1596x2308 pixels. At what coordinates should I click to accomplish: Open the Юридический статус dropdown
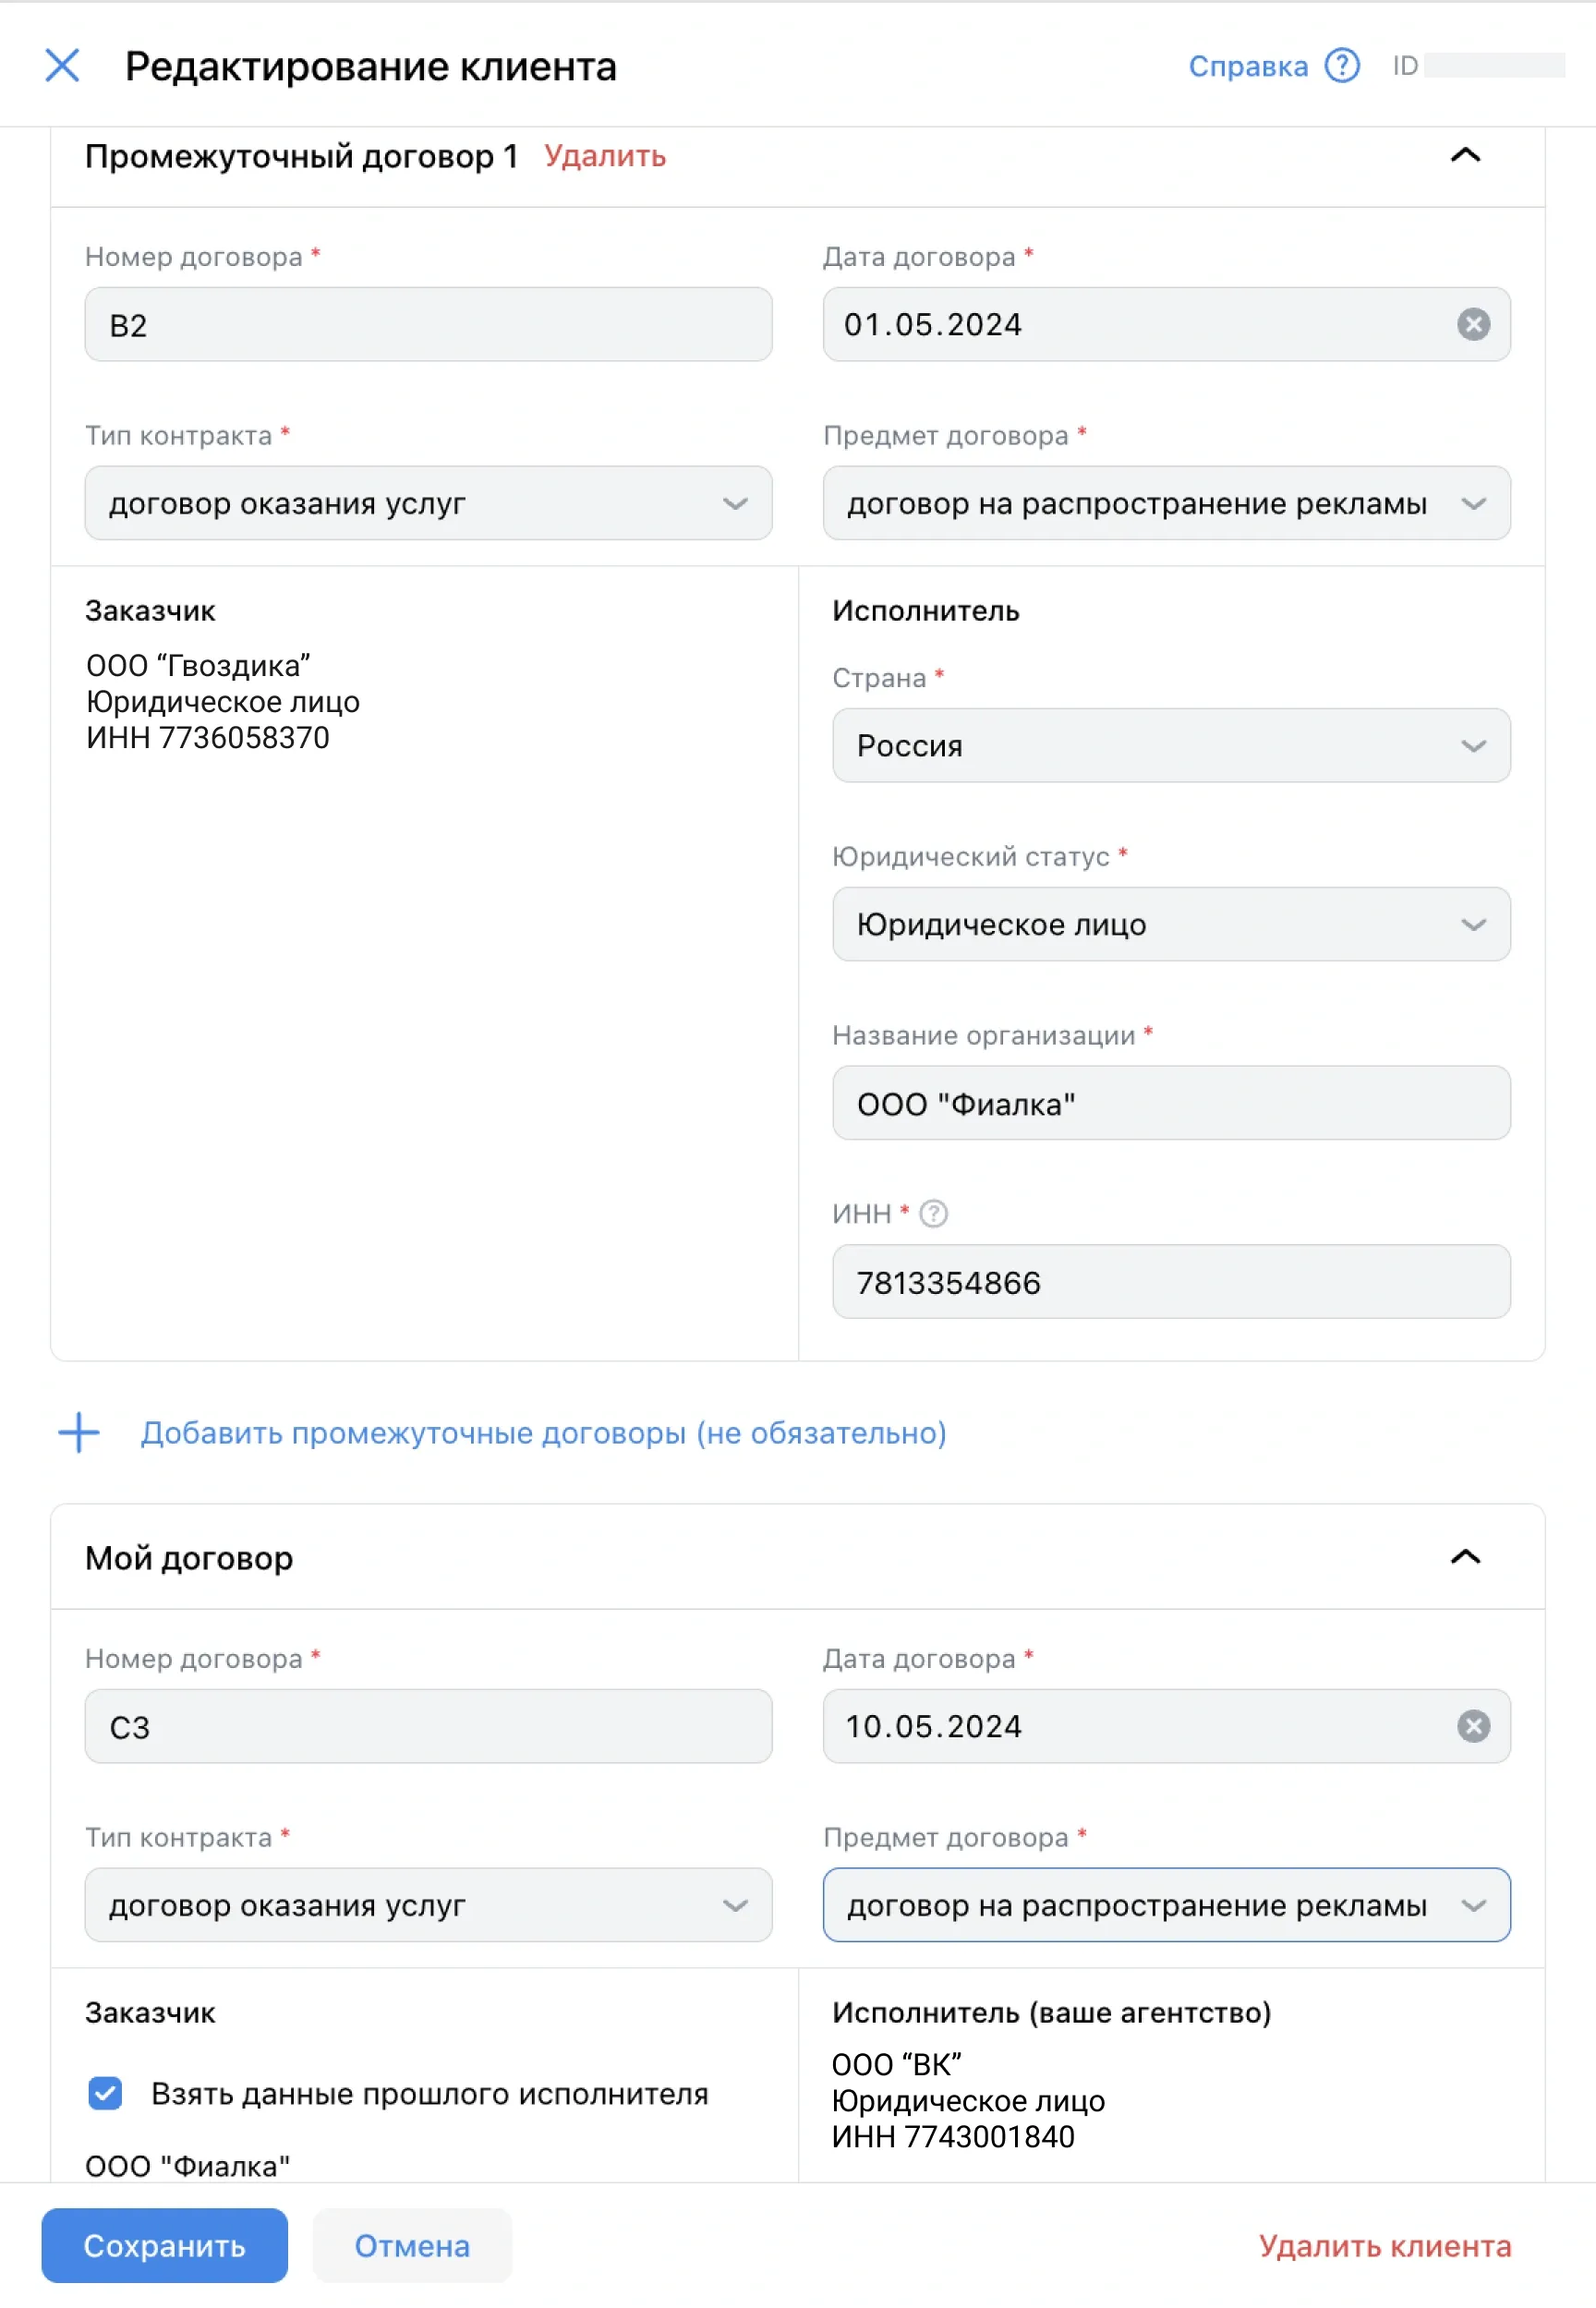click(1170, 924)
